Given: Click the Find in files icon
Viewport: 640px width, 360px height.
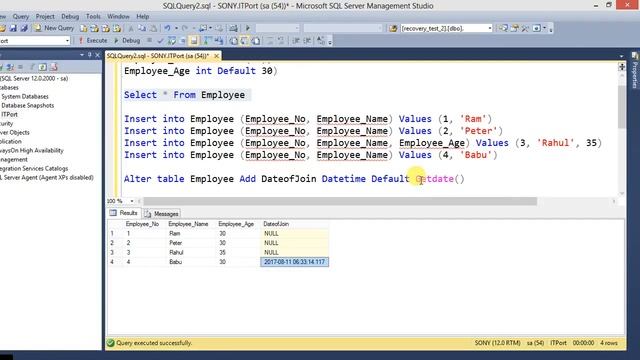Looking at the screenshot, I should click(x=393, y=28).
